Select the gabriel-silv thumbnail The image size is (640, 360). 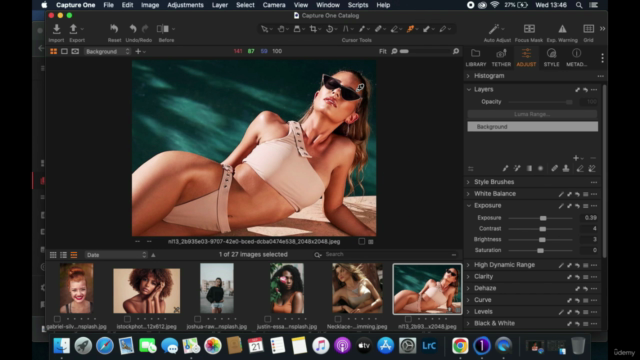(x=76, y=288)
